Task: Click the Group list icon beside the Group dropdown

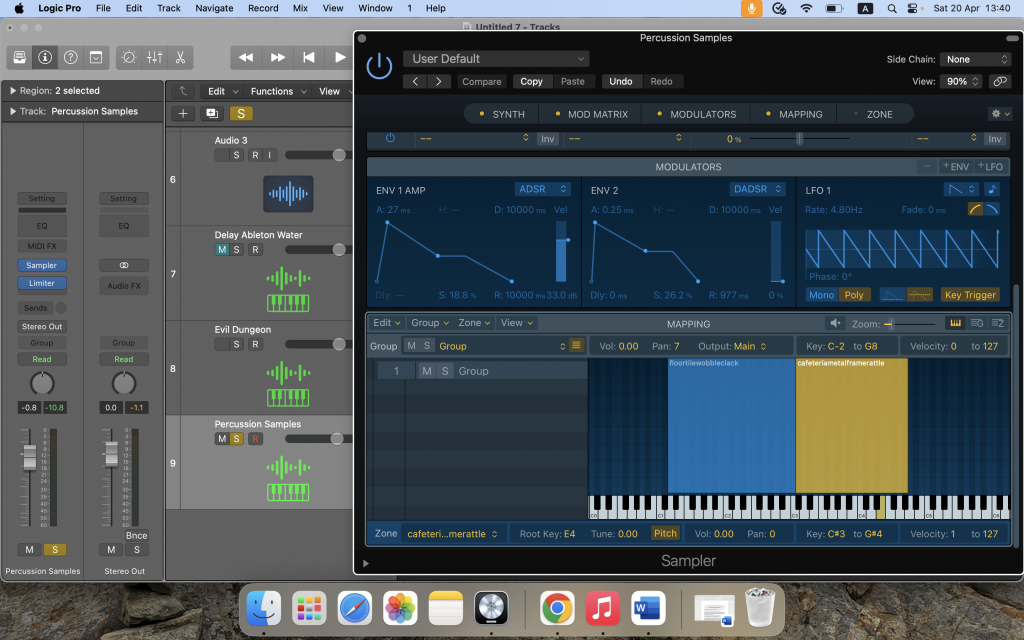Action: point(576,345)
